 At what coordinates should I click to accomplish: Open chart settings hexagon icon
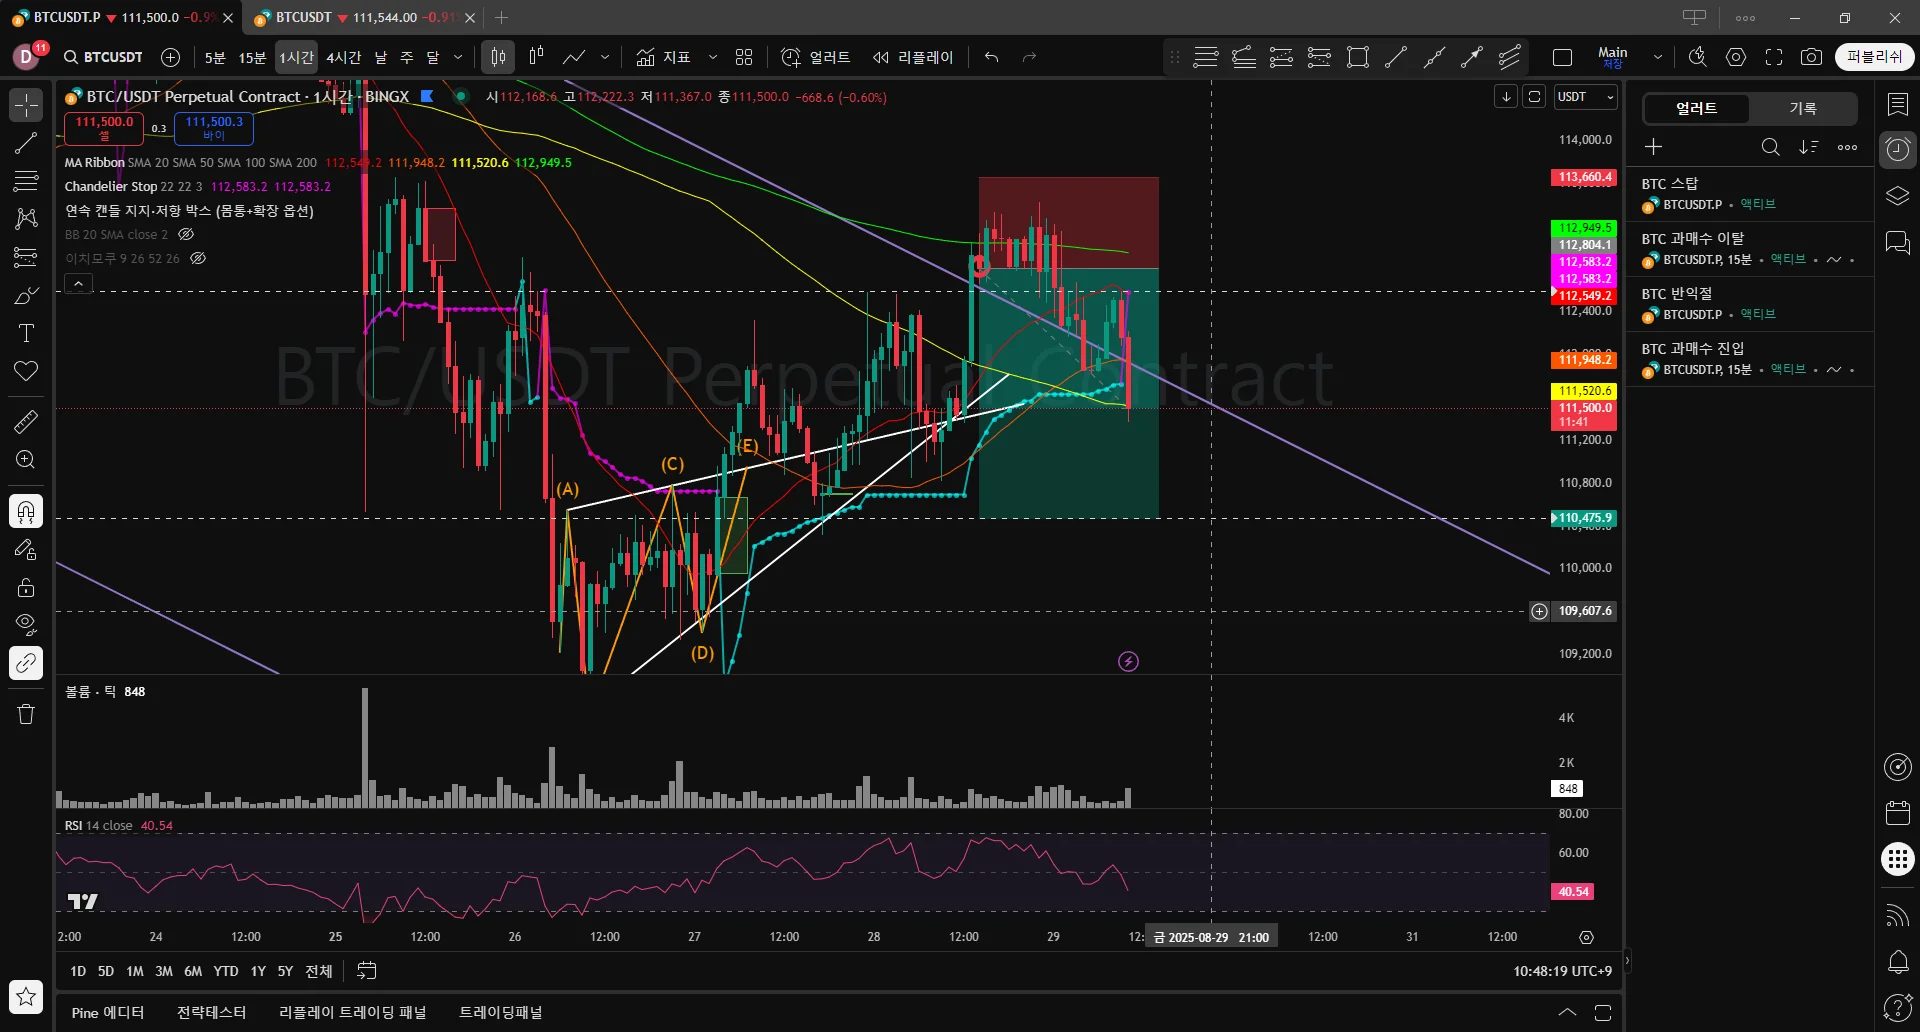(1736, 57)
